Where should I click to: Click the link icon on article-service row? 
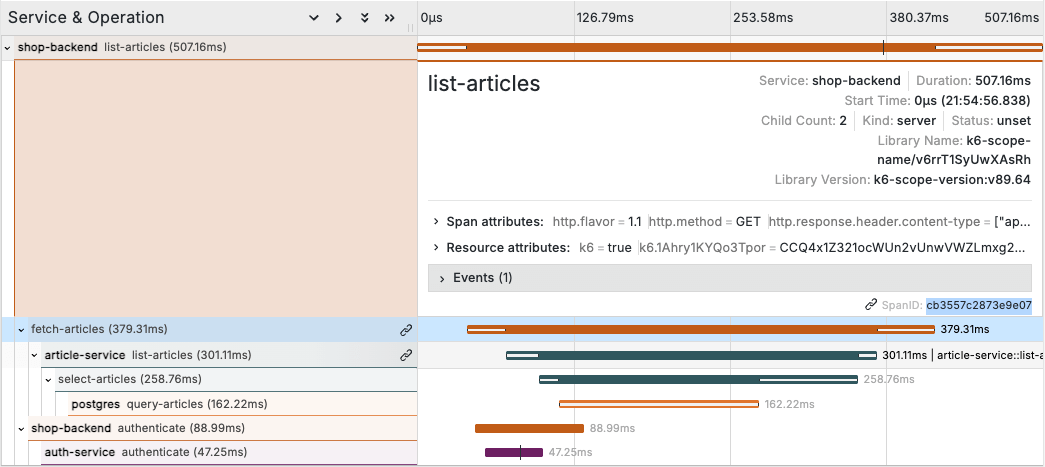(406, 355)
